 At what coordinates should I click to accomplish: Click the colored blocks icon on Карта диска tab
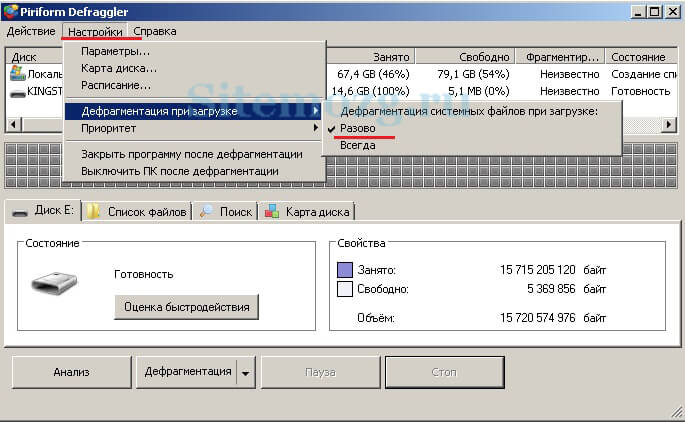coord(272,211)
